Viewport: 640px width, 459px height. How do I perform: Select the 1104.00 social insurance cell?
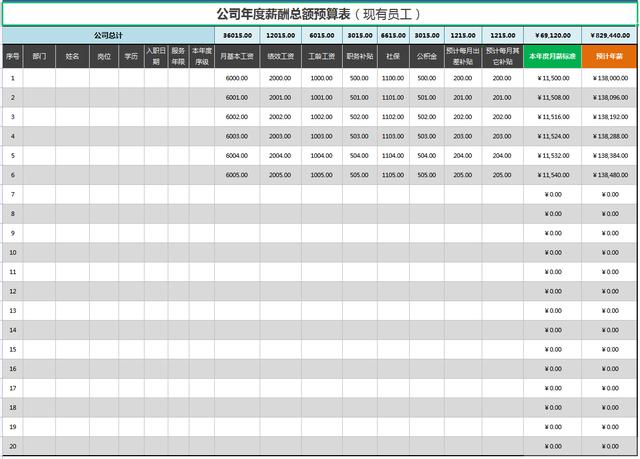click(393, 155)
